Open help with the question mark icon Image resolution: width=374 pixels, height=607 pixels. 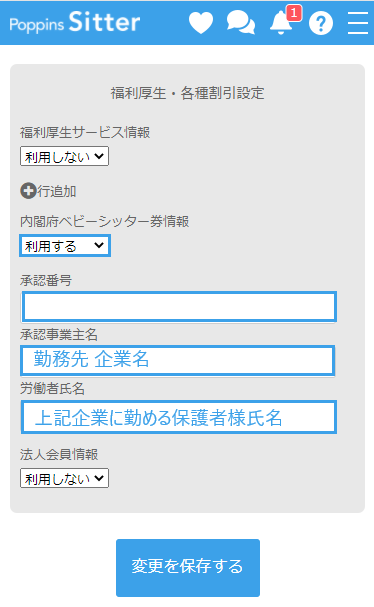tap(321, 23)
